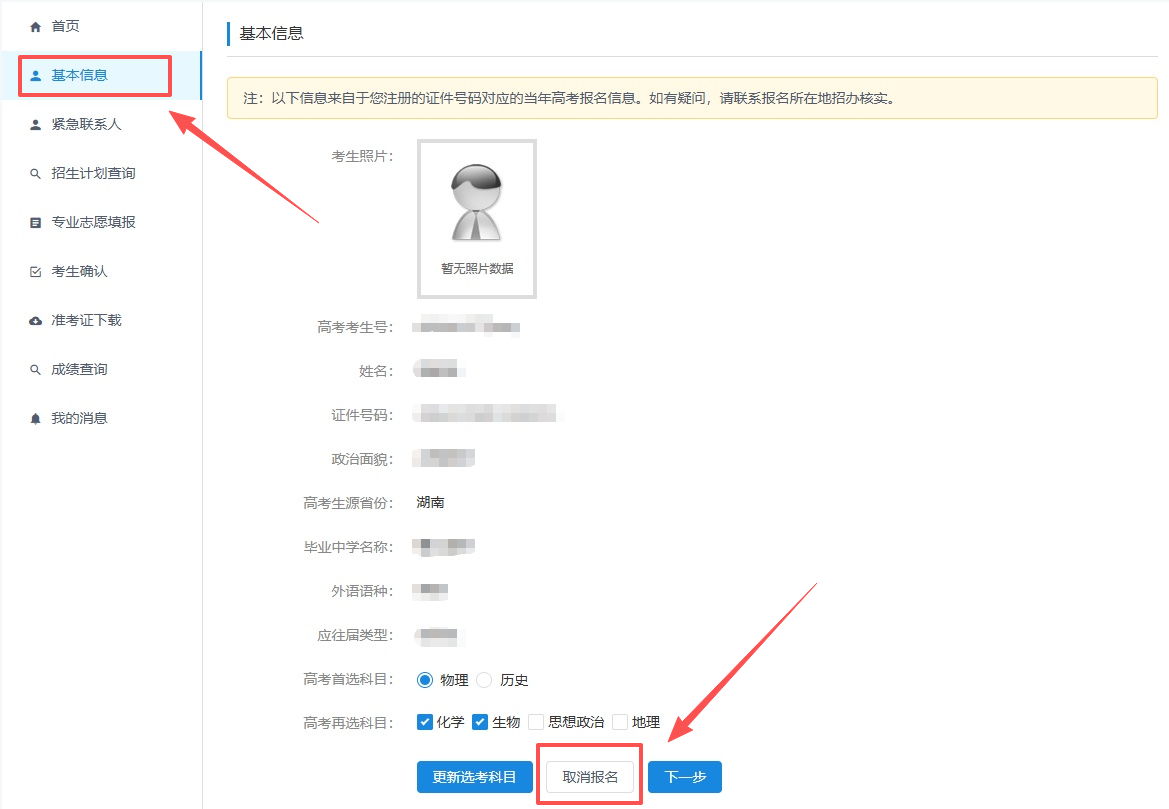
Task: Uncheck the 生物 checkbox
Action: (x=480, y=722)
